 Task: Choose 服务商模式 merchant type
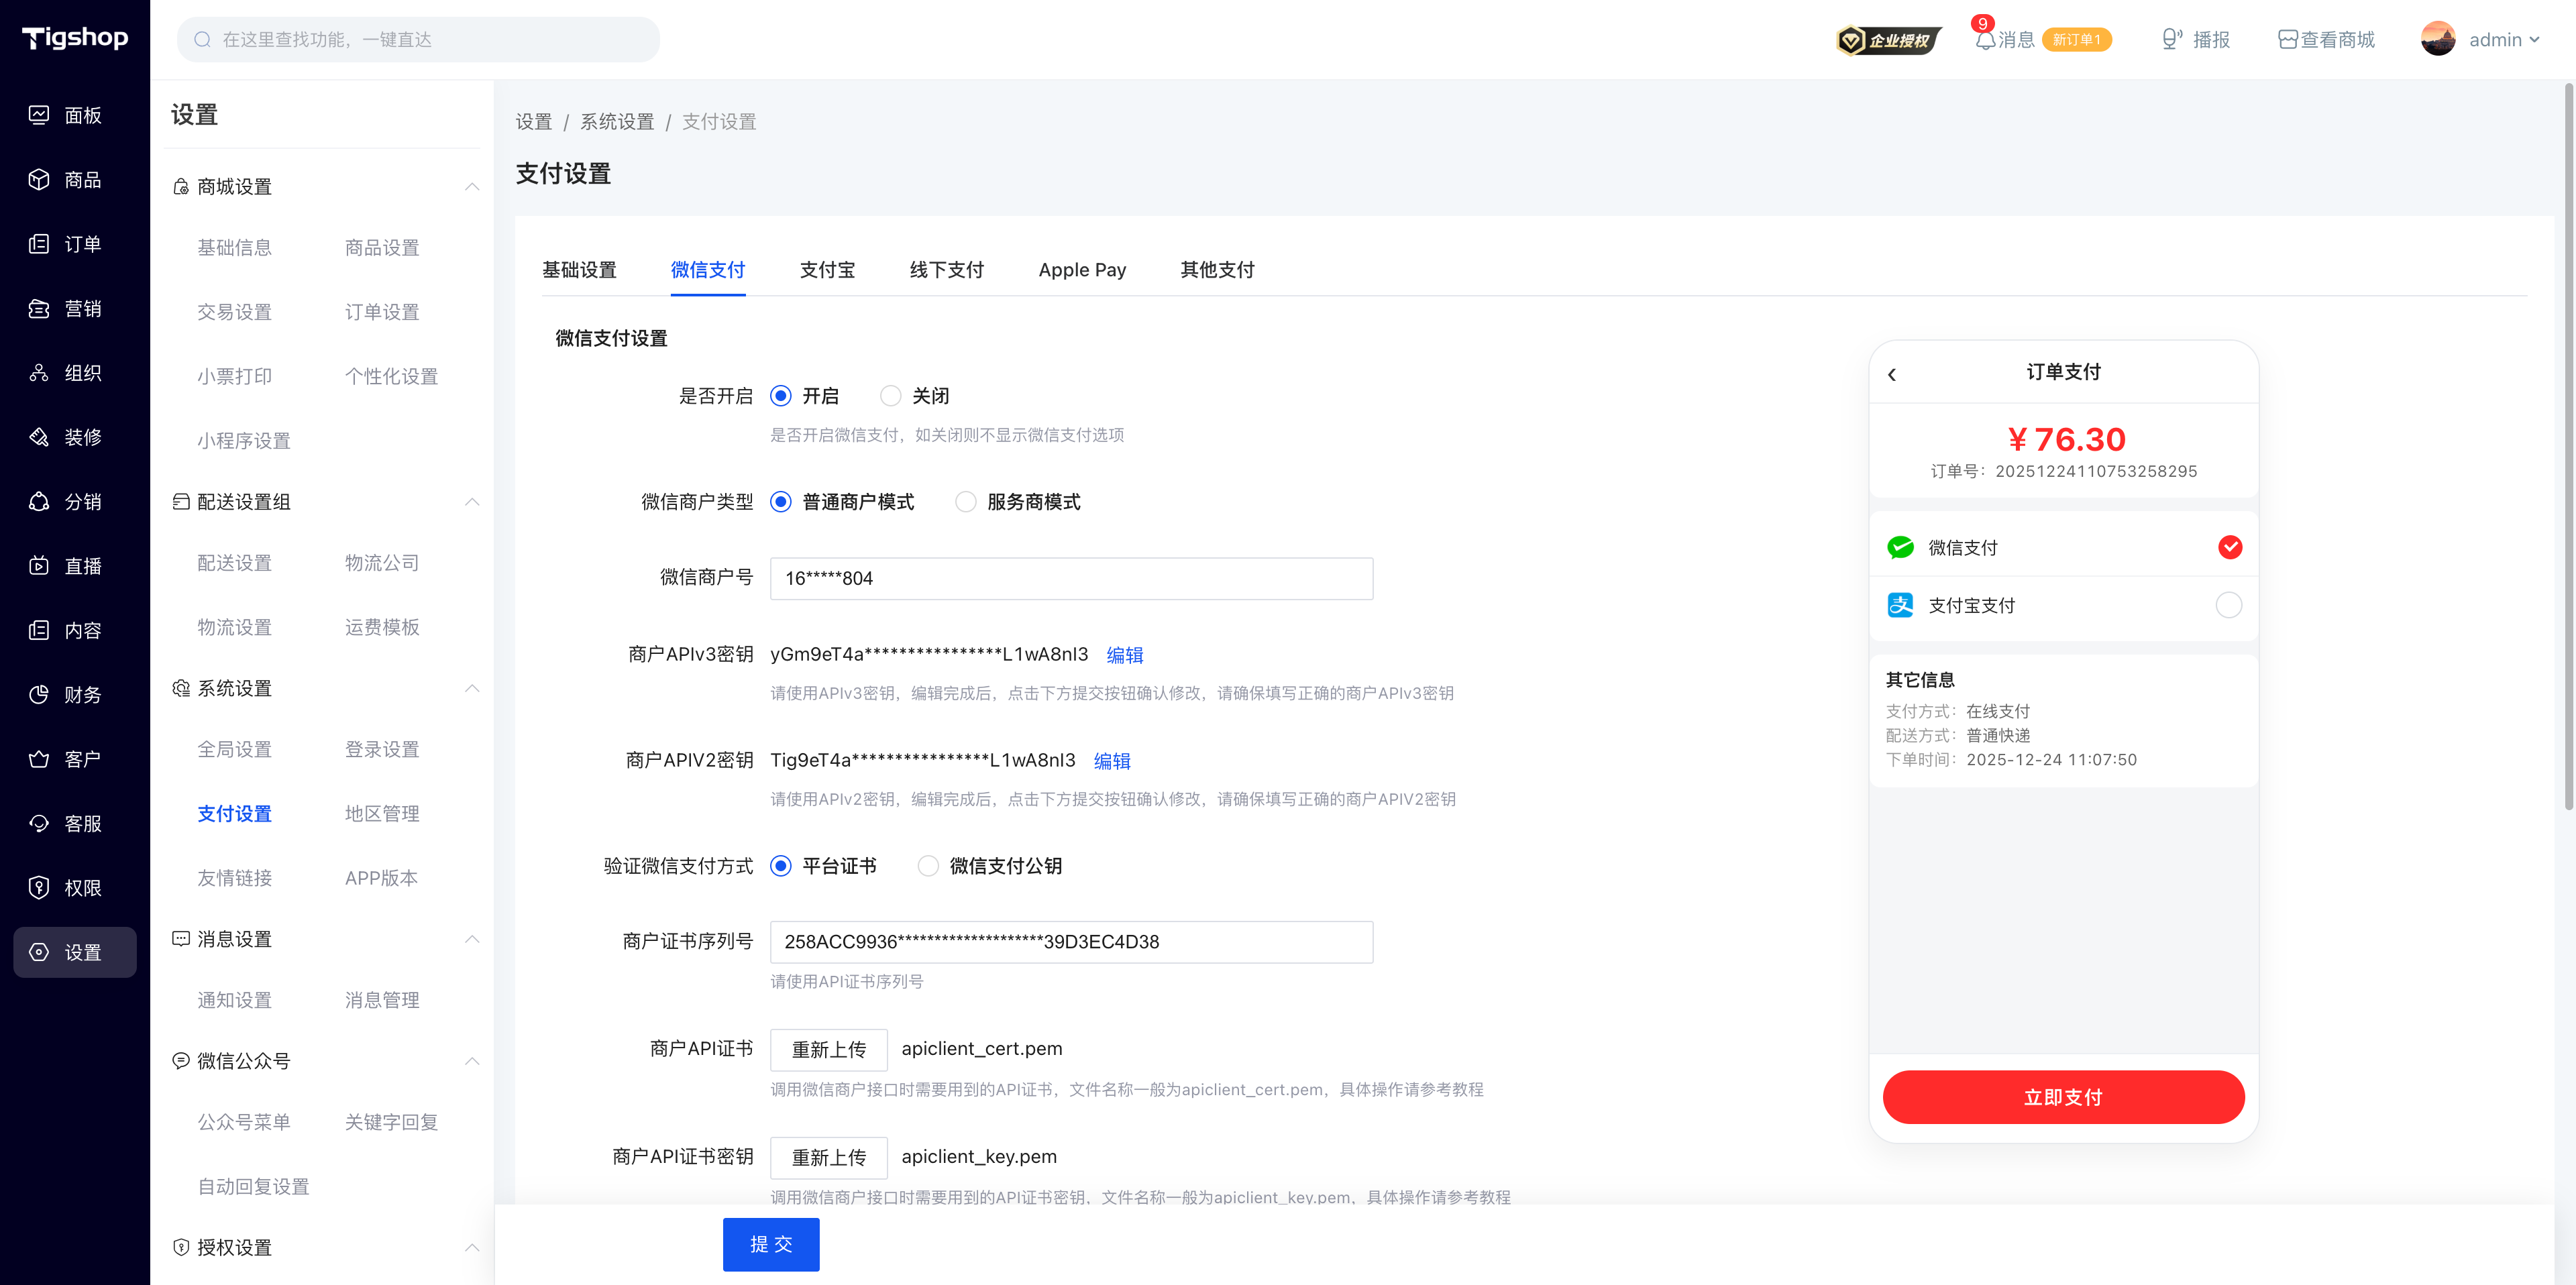pyautogui.click(x=965, y=502)
